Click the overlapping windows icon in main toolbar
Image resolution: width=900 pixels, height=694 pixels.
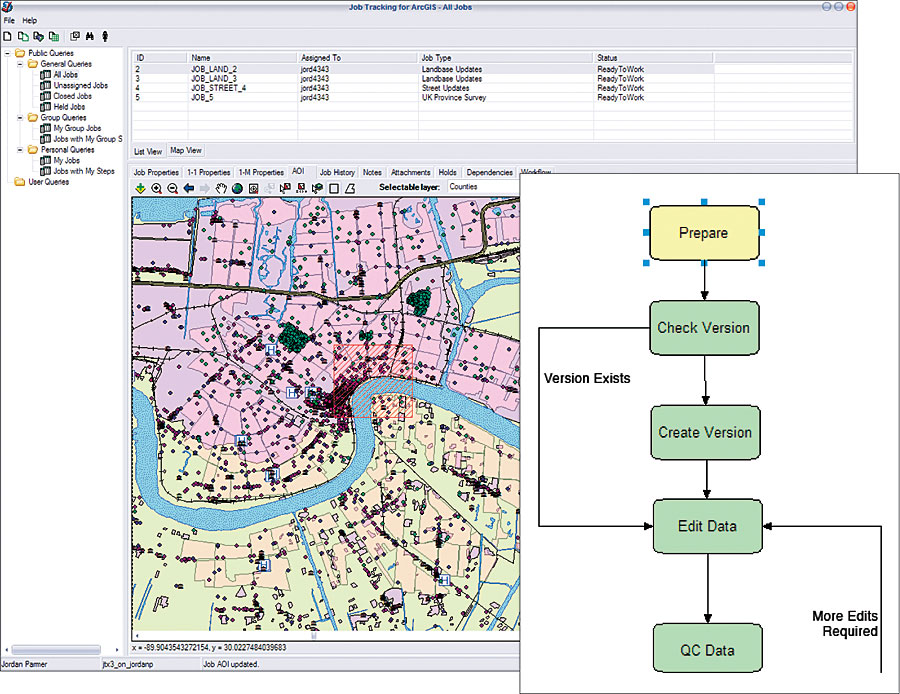pyautogui.click(x=75, y=36)
